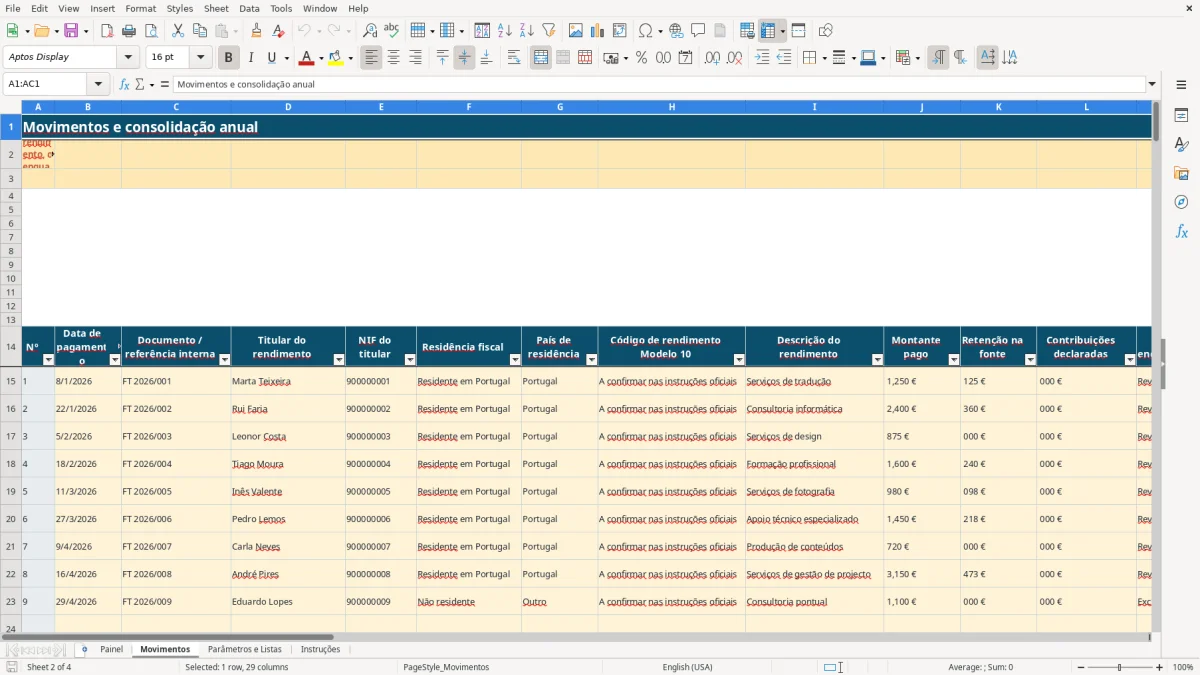The height and width of the screenshot is (675, 1200).
Task: Open the font size dropdown
Action: [200, 58]
